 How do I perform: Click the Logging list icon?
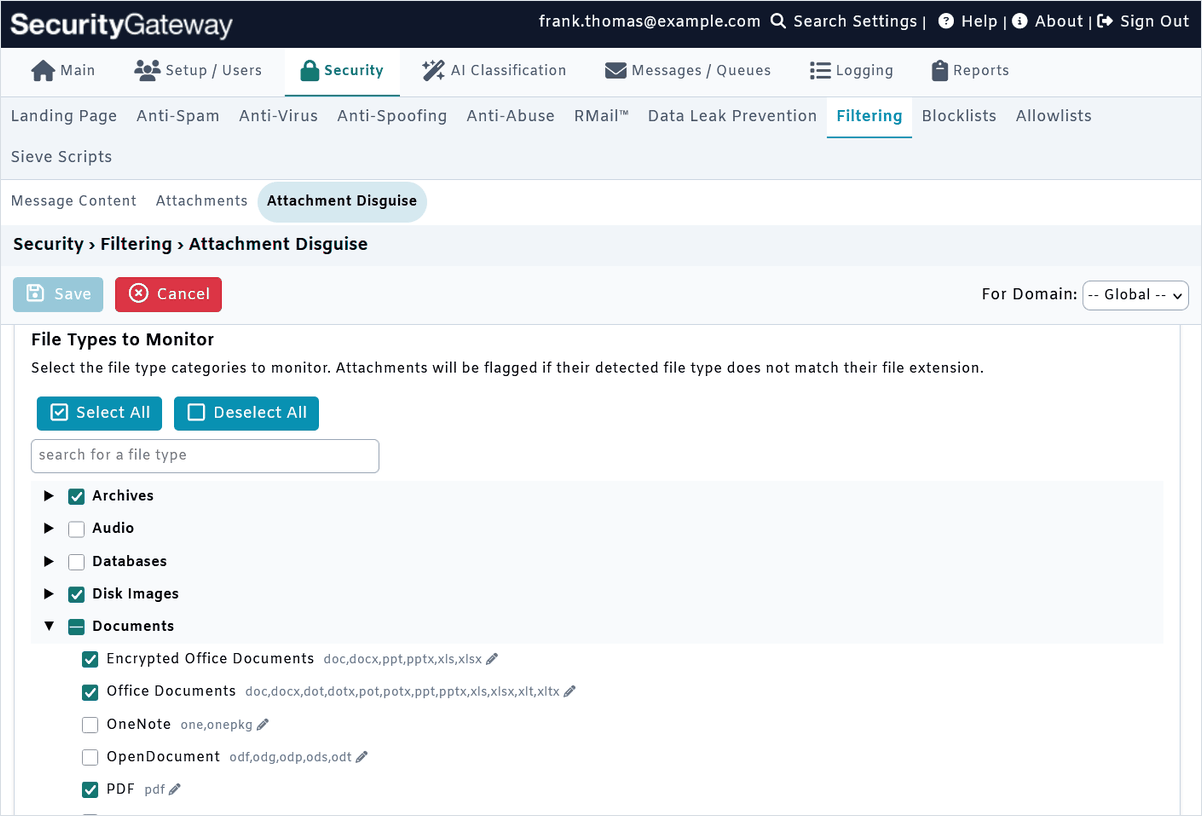pos(820,71)
